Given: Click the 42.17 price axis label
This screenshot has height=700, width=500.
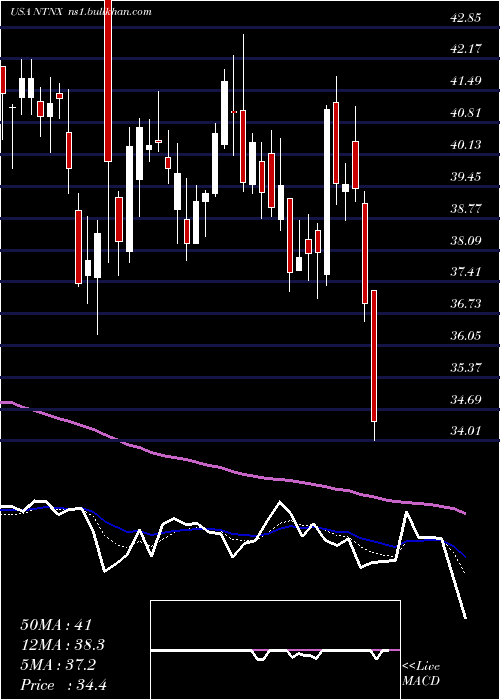Looking at the screenshot, I should (466, 49).
